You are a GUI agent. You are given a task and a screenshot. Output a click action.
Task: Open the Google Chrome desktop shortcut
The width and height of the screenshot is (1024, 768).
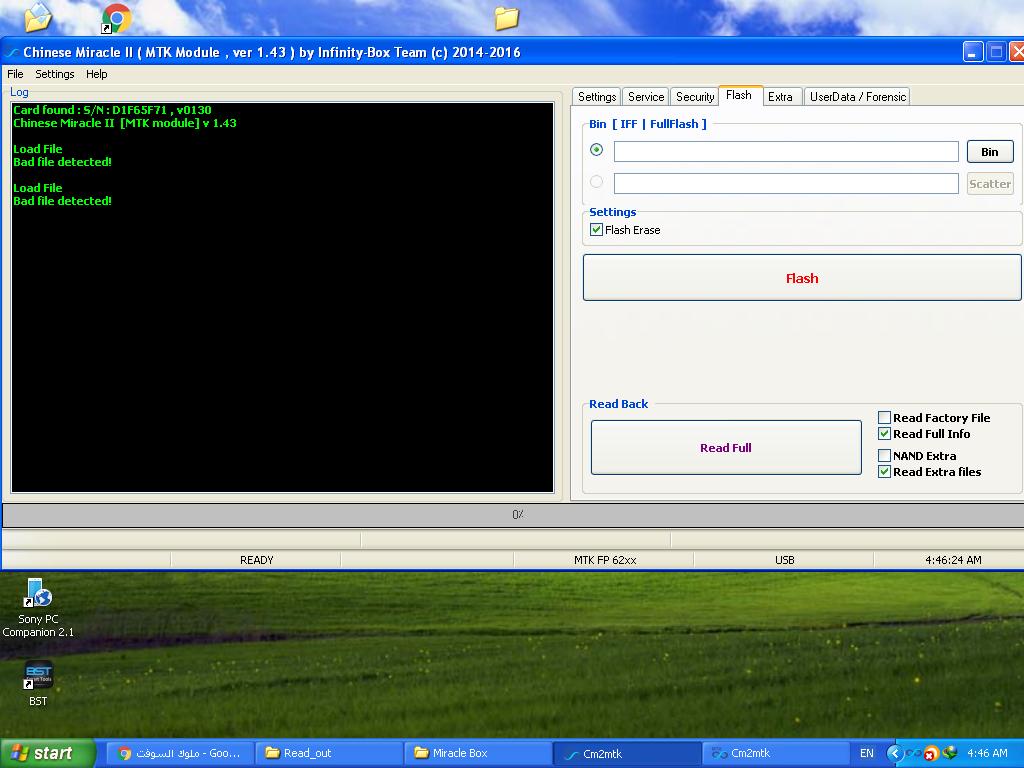click(116, 18)
